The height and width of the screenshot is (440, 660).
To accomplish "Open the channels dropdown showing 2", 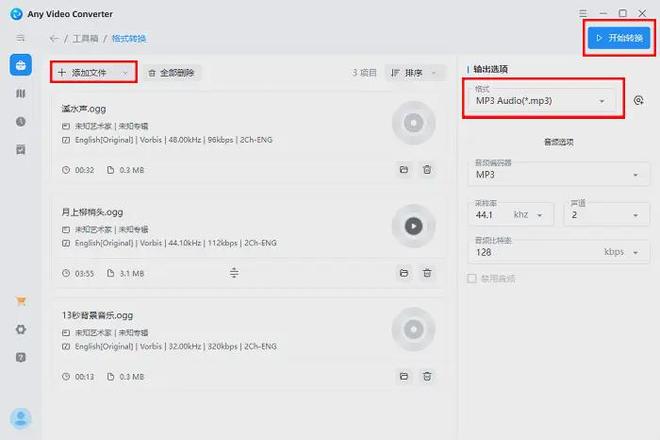I will pos(606,214).
